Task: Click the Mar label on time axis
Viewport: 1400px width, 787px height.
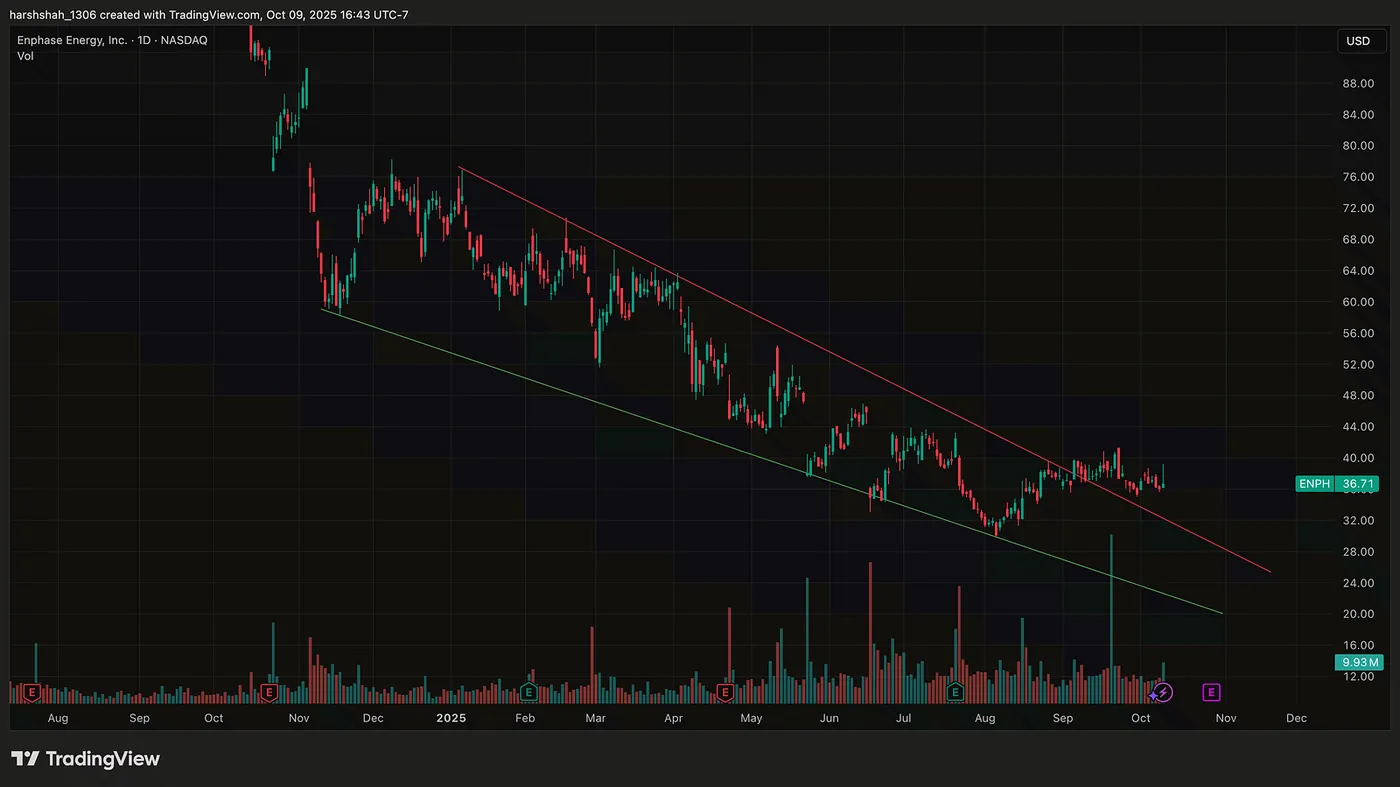Action: (x=596, y=718)
